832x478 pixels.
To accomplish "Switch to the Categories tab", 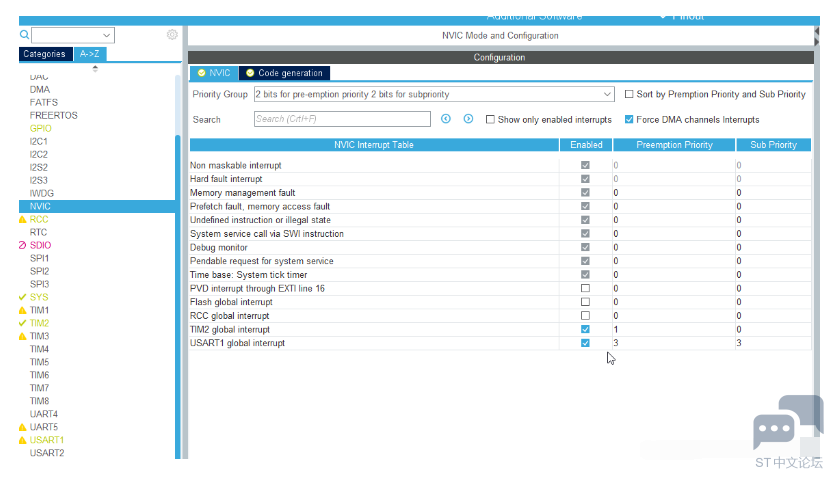I will (44, 54).
